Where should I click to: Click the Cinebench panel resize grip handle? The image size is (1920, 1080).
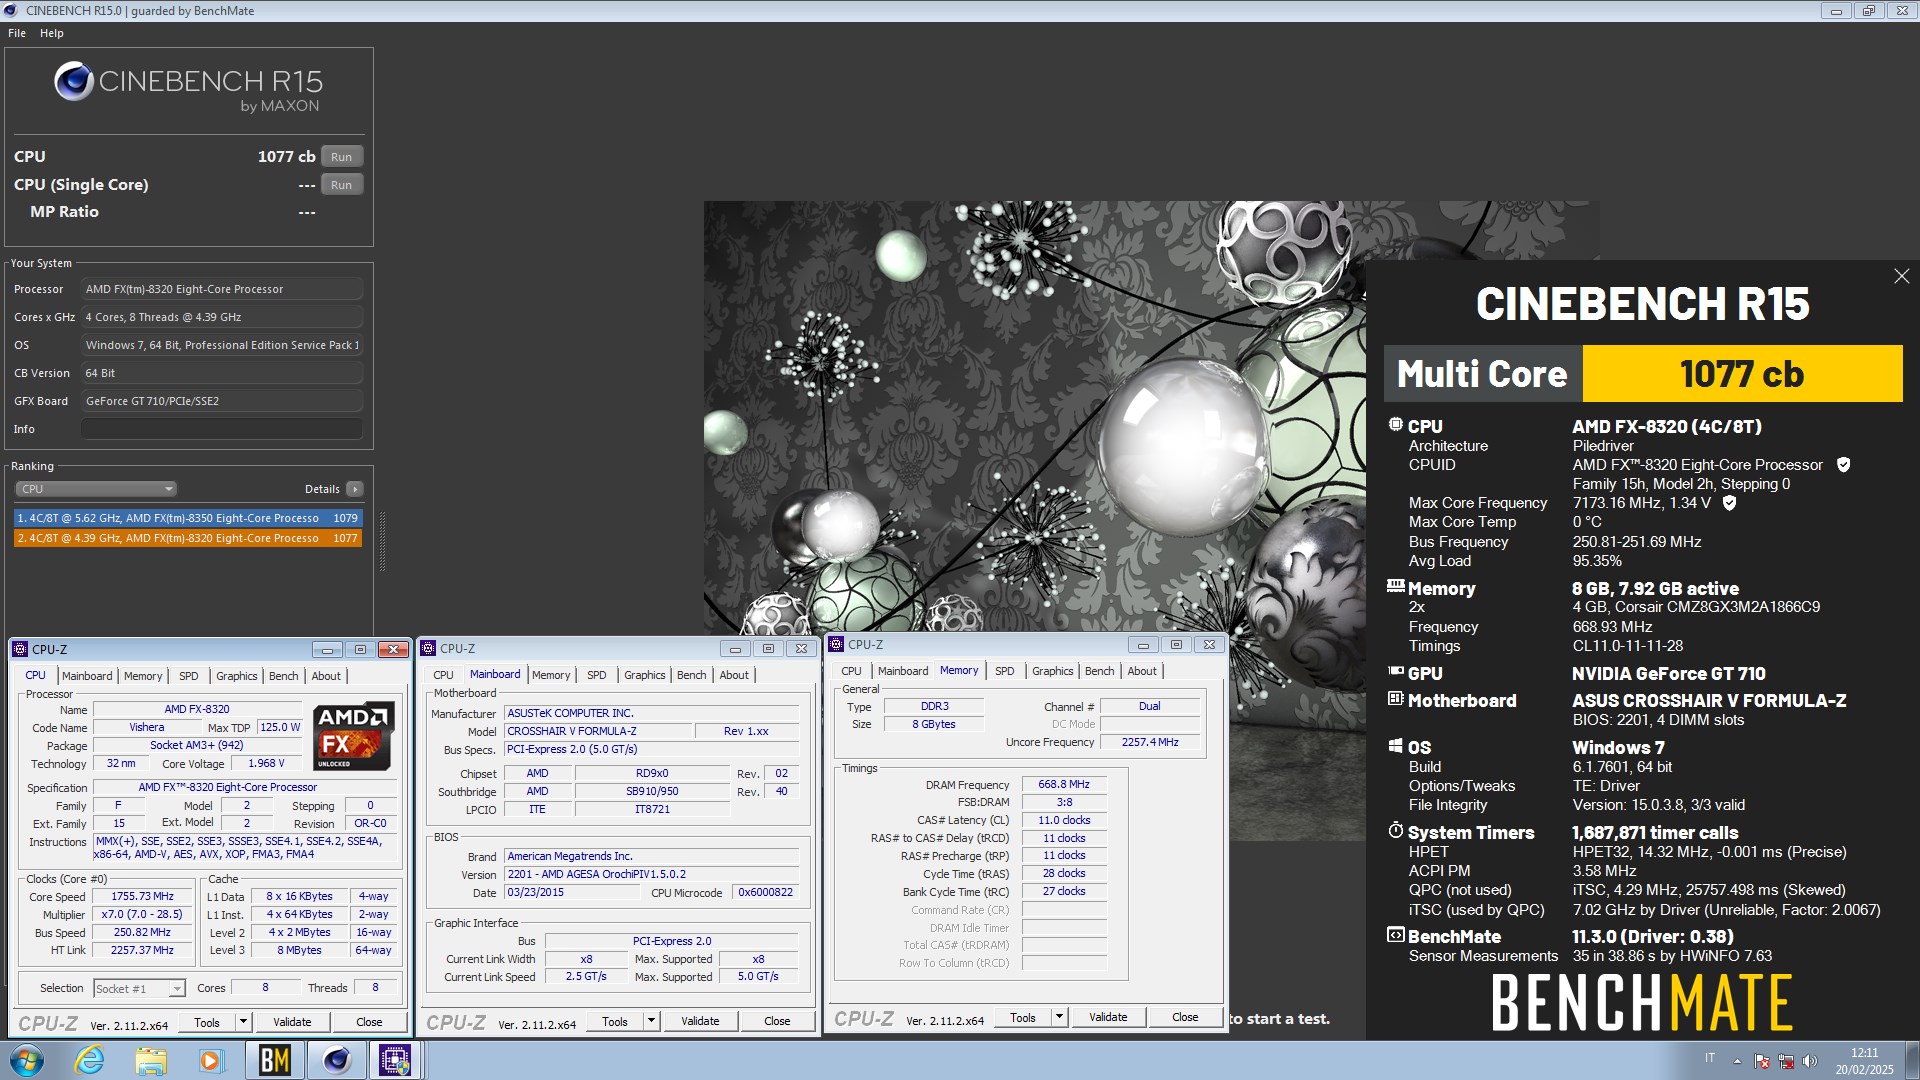click(382, 542)
